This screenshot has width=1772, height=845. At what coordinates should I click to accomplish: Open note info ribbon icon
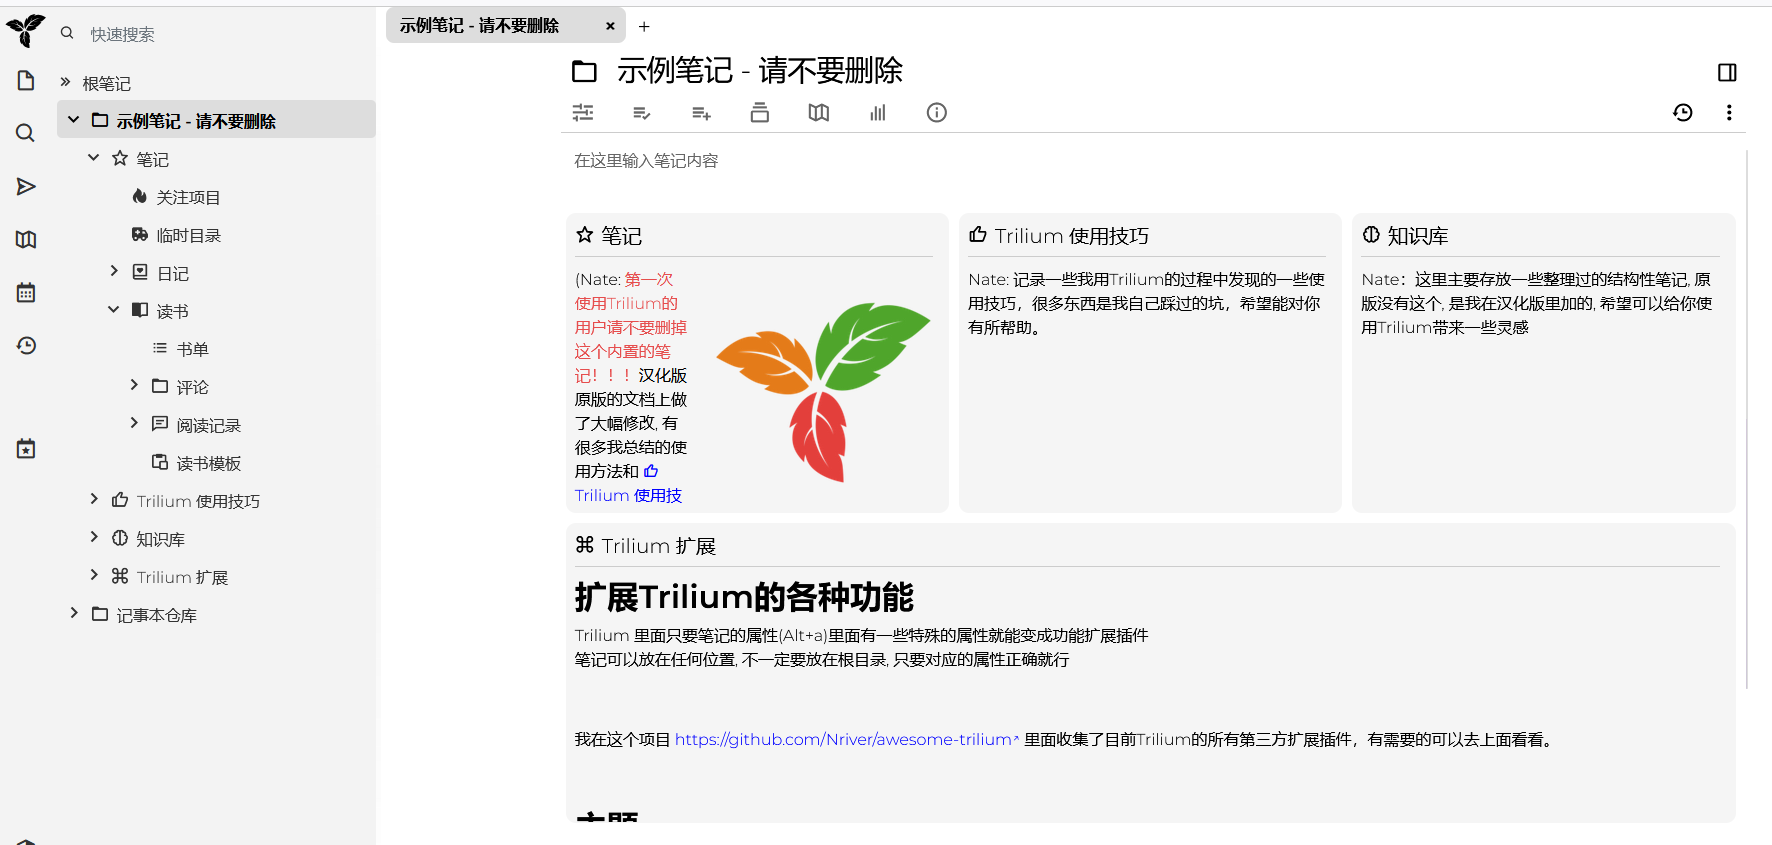(x=937, y=113)
